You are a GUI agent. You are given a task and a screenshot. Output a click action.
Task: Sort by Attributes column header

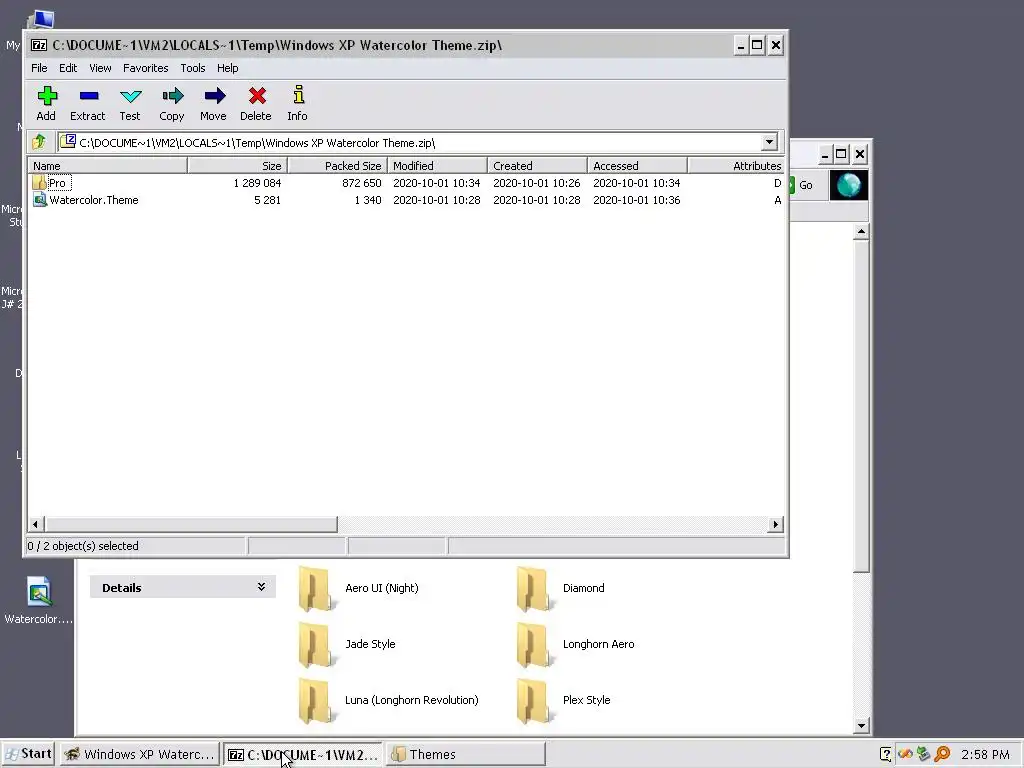pos(737,166)
